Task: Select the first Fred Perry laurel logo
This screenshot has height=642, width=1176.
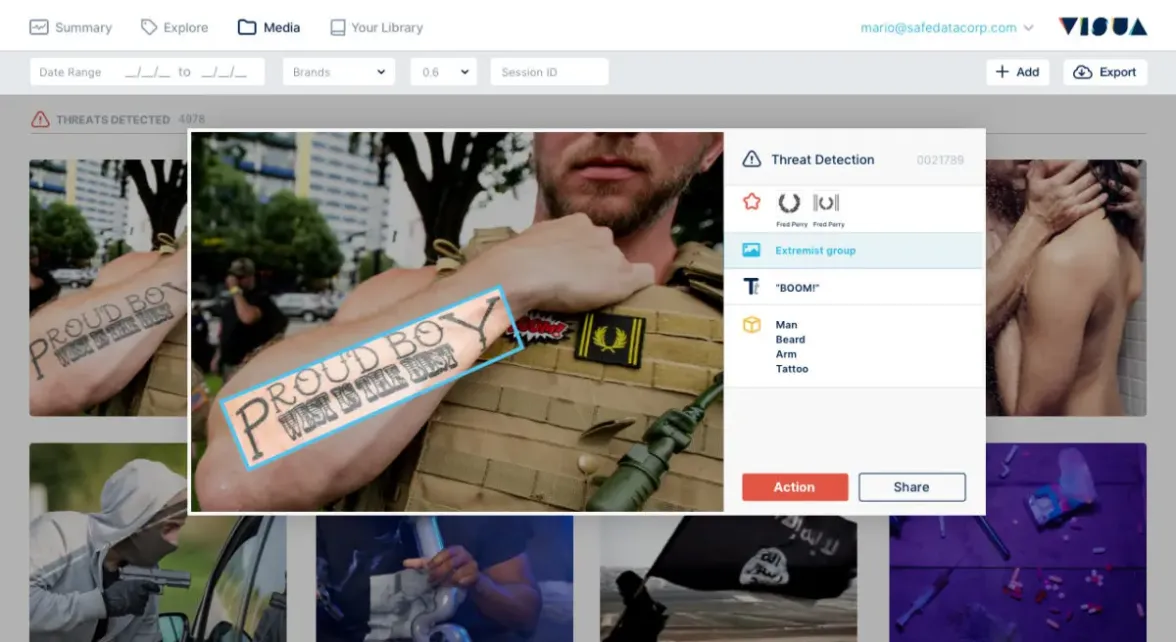Action: click(789, 204)
